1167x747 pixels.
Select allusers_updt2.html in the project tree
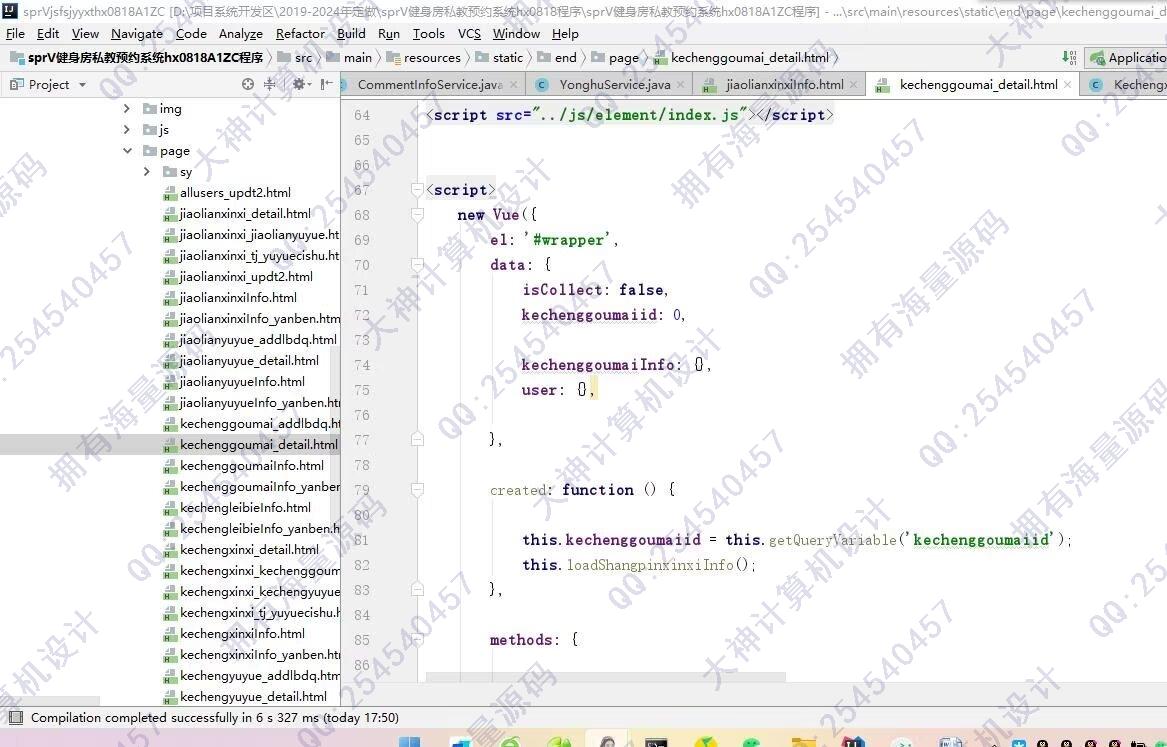tap(235, 193)
